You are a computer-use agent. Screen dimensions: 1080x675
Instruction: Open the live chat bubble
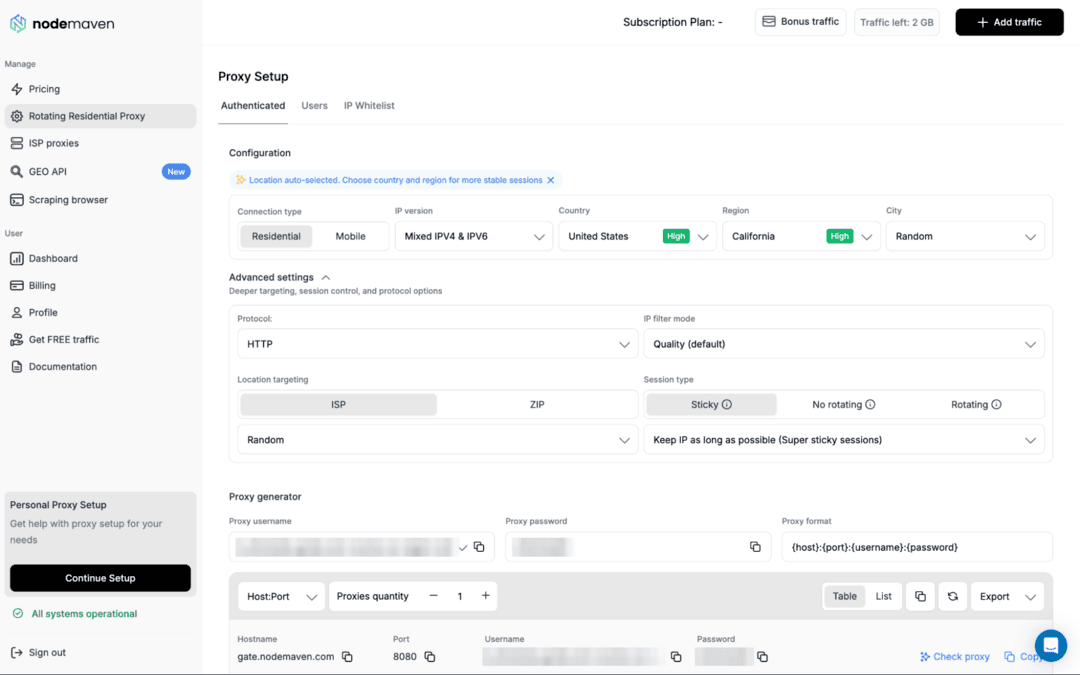pyautogui.click(x=1050, y=645)
